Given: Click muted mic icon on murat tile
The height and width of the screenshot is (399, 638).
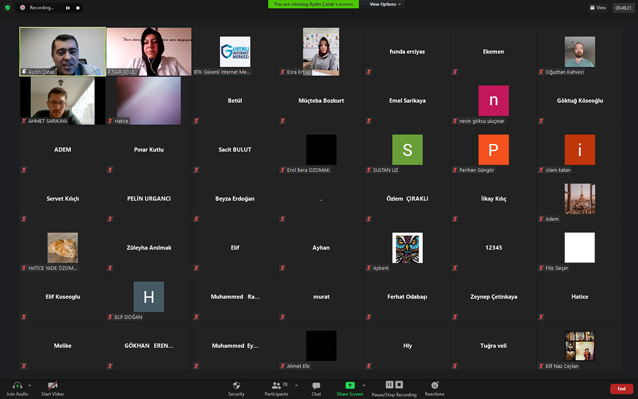Looking at the screenshot, I should 282,317.
